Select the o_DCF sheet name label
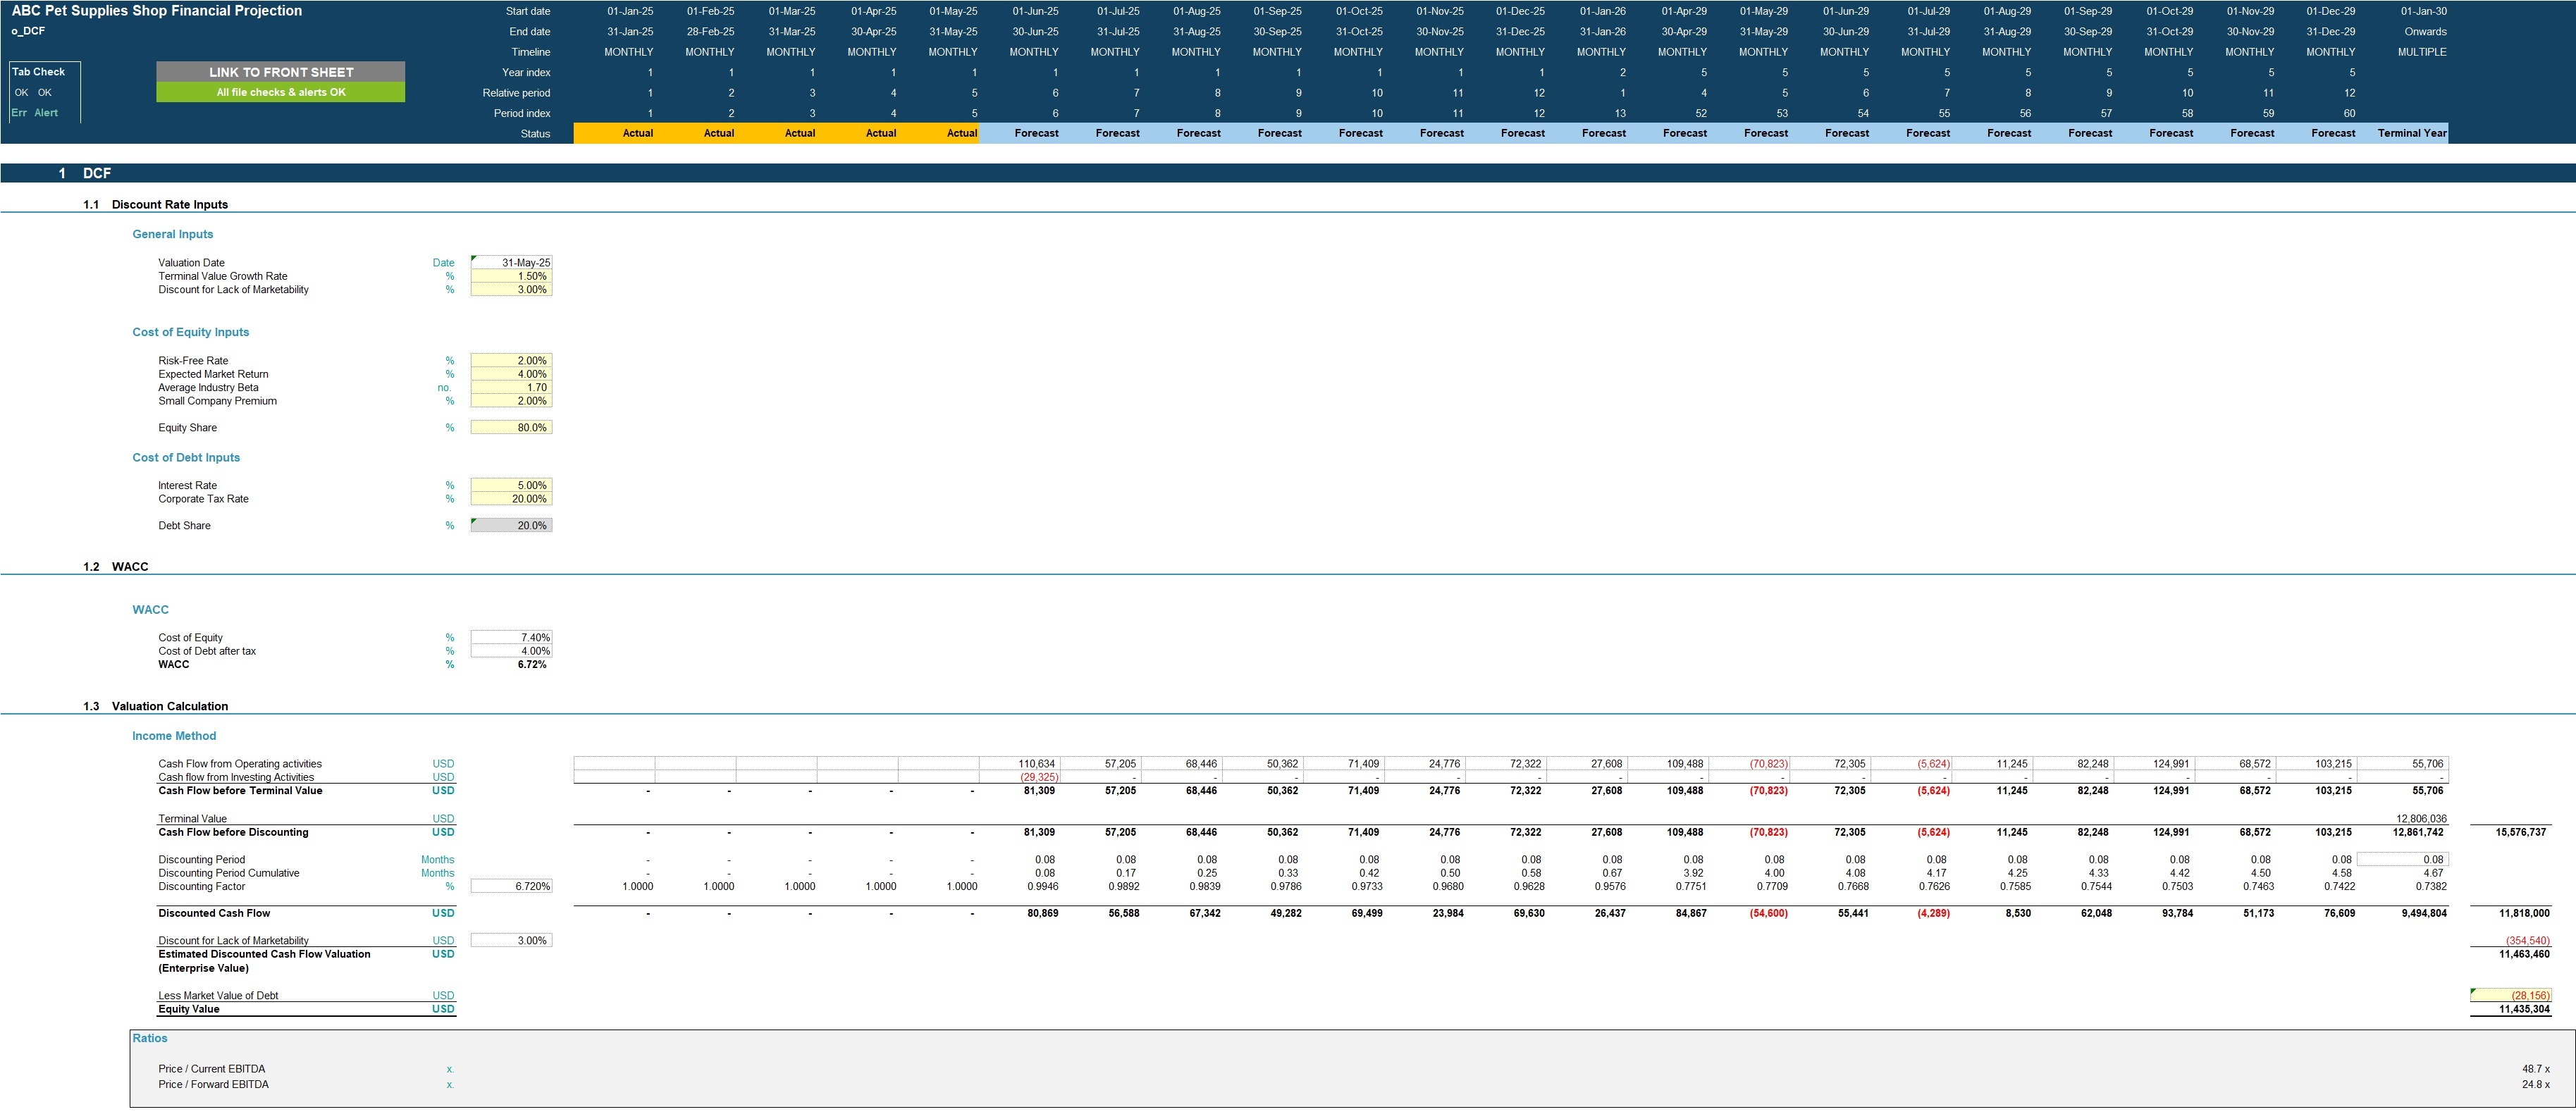 (x=28, y=31)
